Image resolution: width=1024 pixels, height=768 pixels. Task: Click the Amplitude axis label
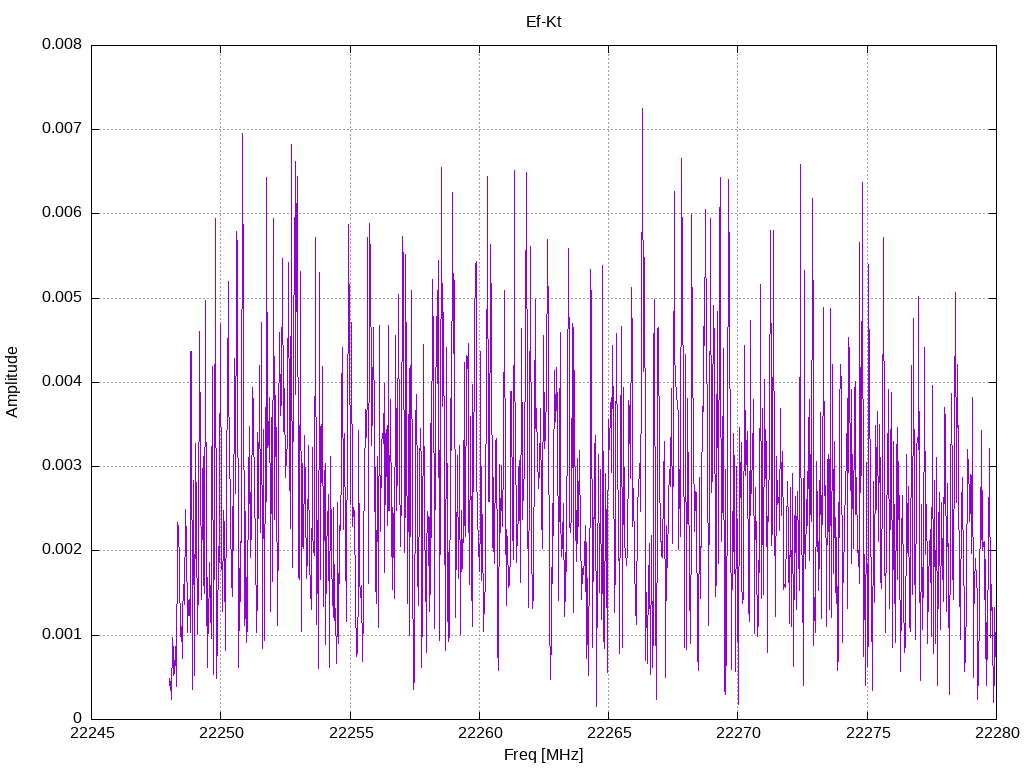(12, 382)
